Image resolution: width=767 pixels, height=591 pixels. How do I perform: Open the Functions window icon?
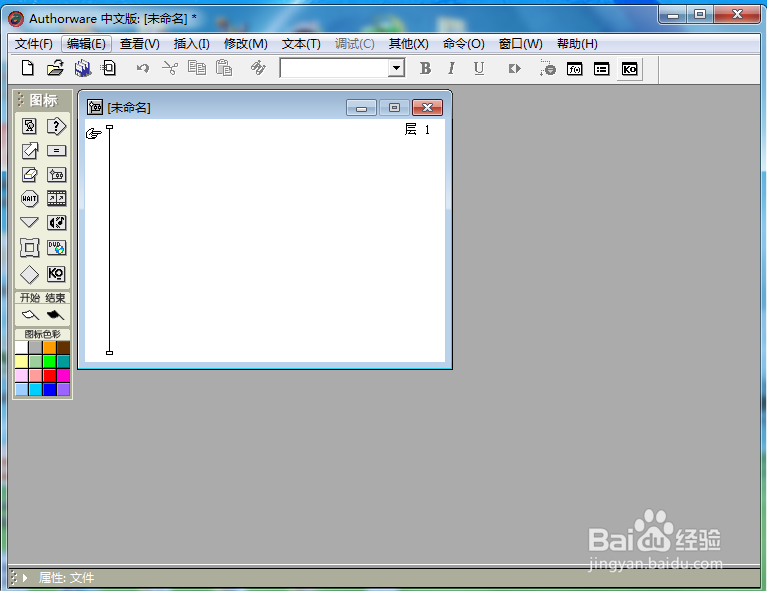(x=574, y=69)
